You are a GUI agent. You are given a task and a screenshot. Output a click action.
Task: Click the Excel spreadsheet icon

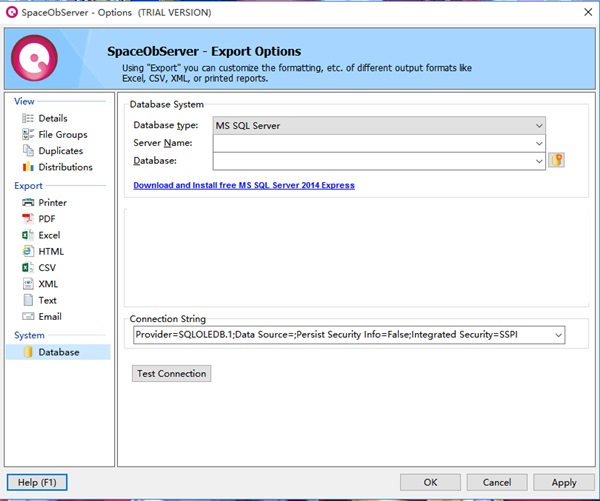(x=28, y=235)
